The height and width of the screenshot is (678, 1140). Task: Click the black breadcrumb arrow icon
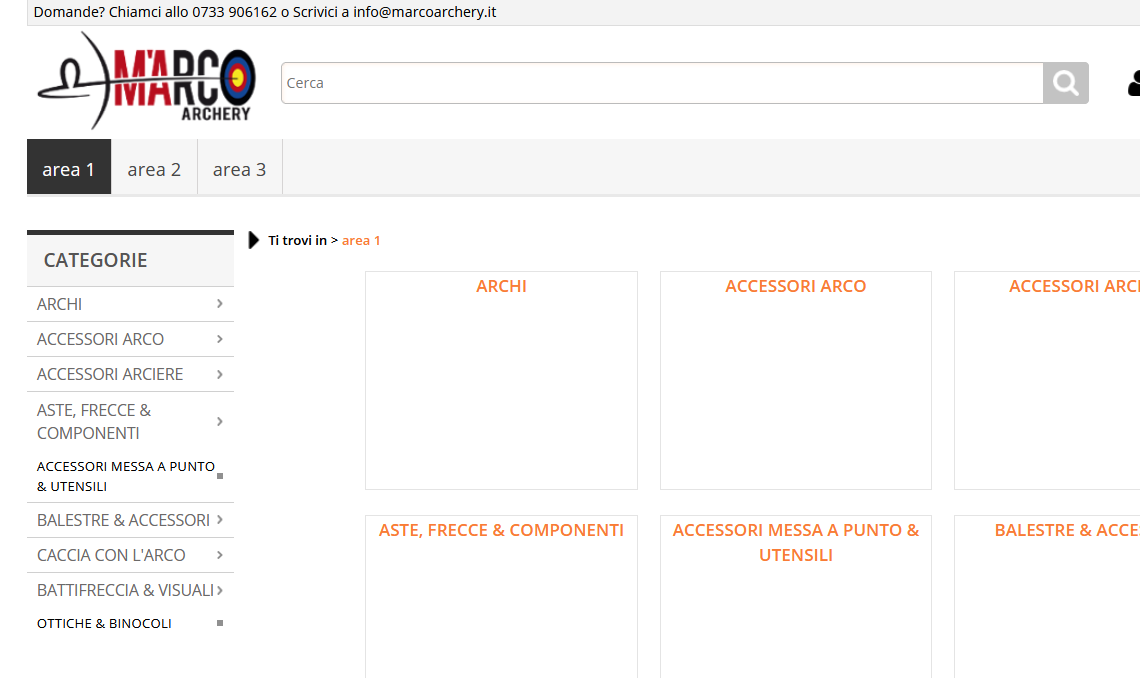pos(254,240)
